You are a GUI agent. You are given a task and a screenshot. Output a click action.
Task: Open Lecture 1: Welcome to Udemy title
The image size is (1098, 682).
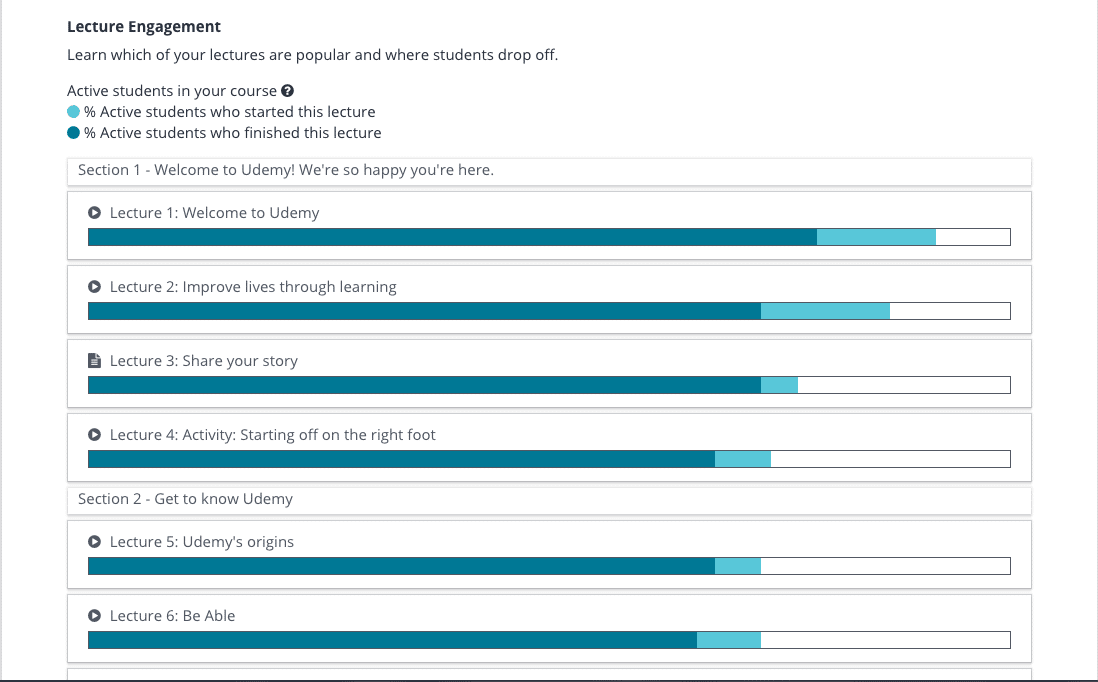(214, 213)
